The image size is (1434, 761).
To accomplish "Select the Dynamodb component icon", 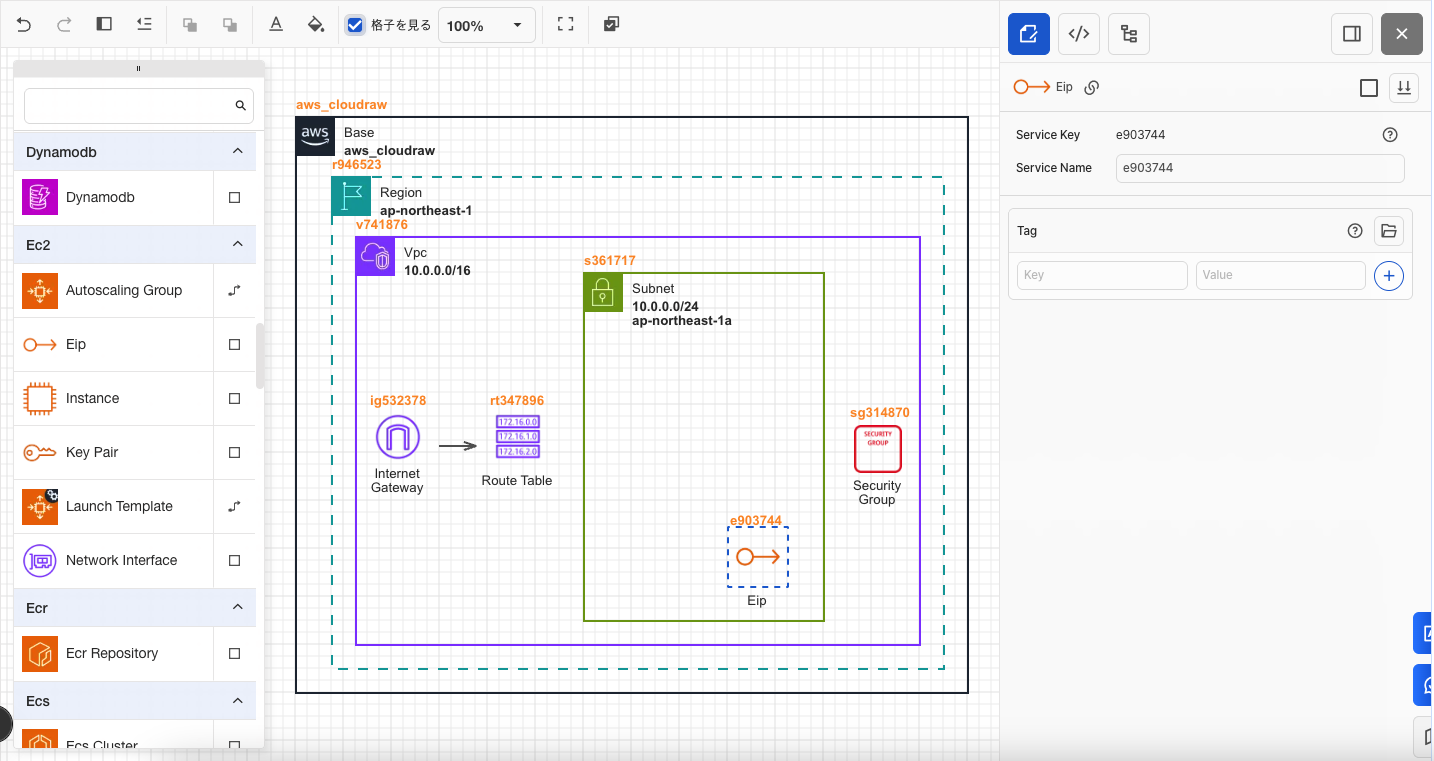I will (40, 197).
